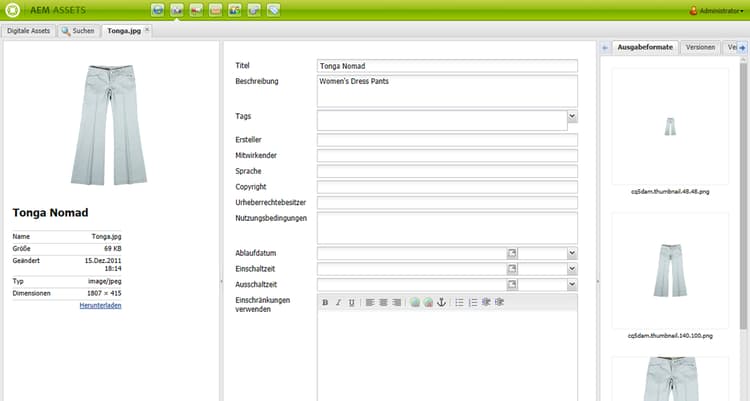This screenshot has width=750, height=401.
Task: Switch to the Suchen tab
Action: click(x=78, y=31)
